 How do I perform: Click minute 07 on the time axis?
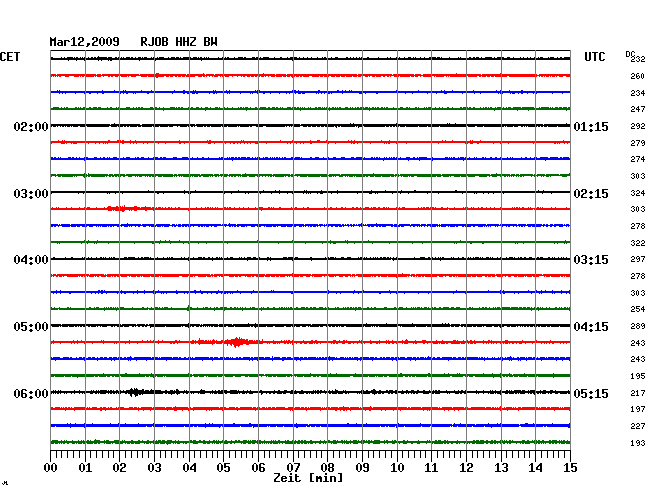point(293,468)
